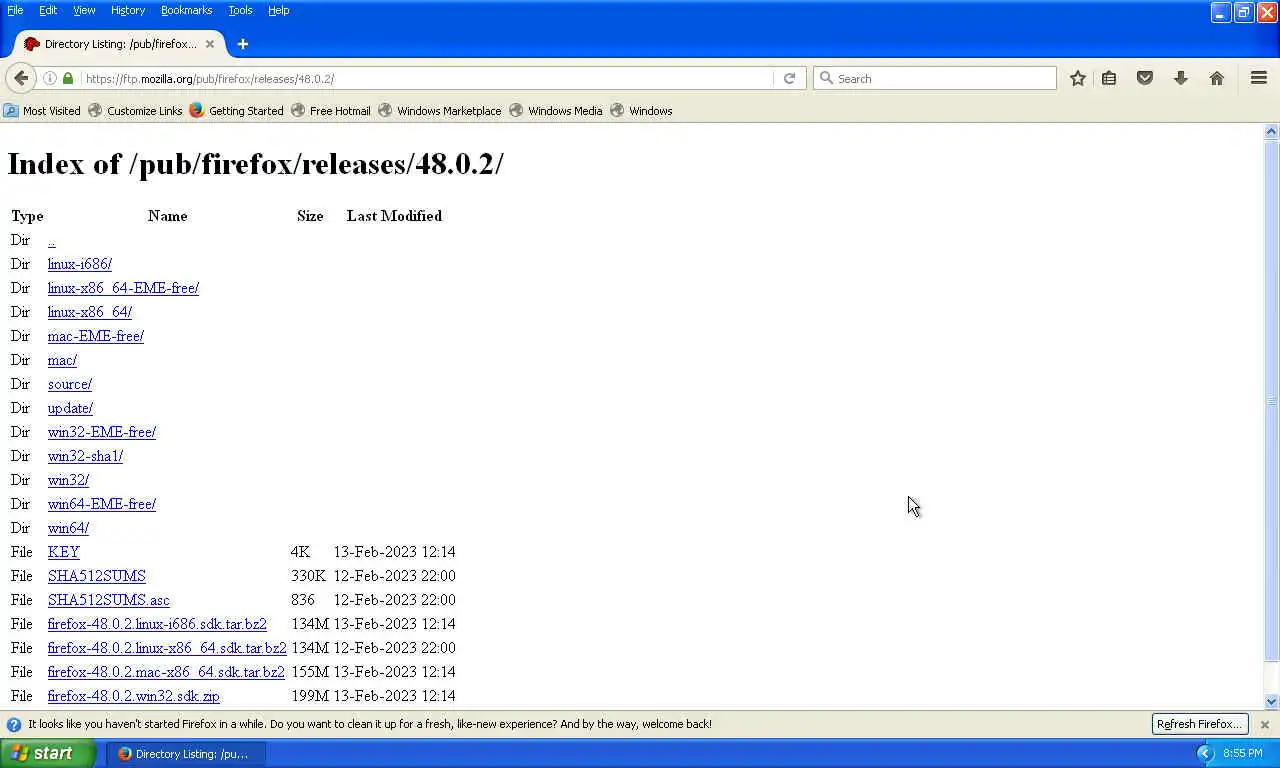Save page to Pocket
The image size is (1280, 768).
point(1145,78)
